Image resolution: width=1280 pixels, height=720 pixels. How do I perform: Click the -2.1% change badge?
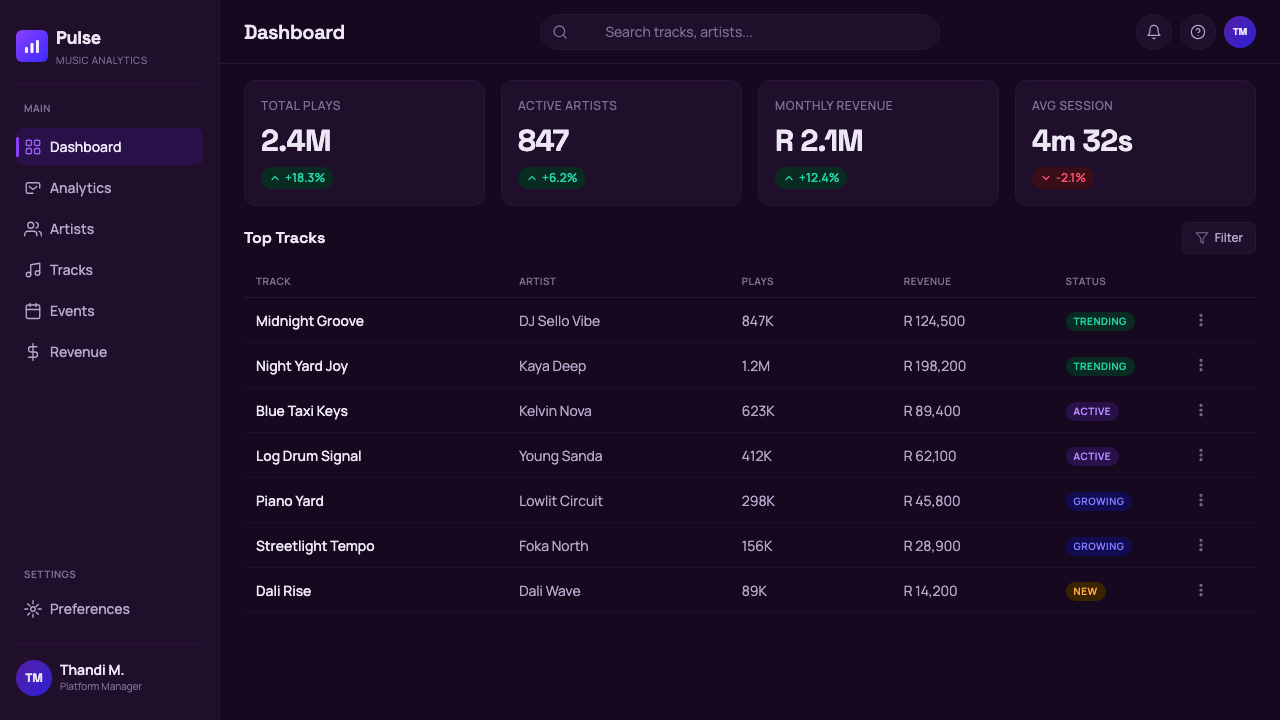[1063, 178]
